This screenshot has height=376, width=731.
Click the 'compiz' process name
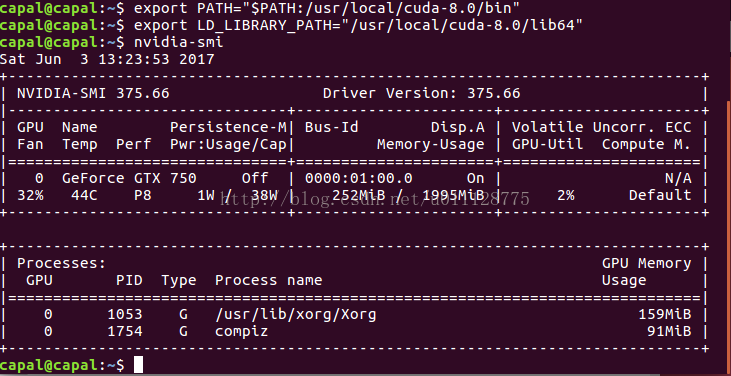[241, 331]
